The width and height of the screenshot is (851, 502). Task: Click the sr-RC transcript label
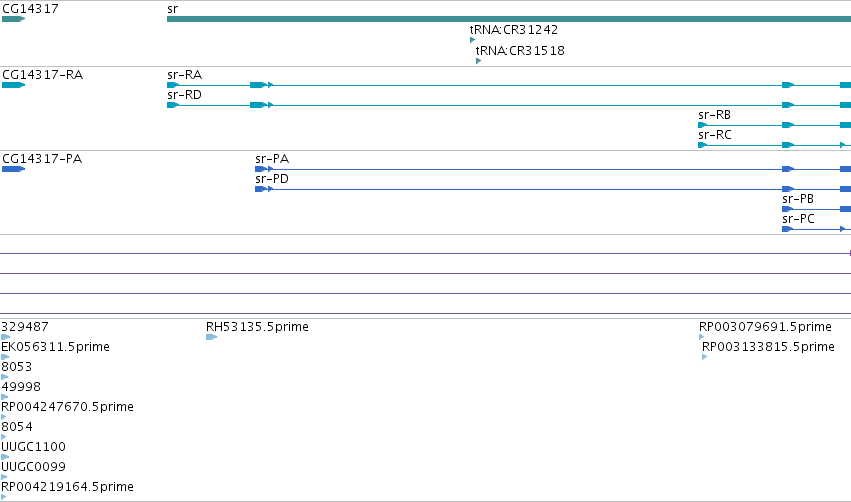(715, 135)
